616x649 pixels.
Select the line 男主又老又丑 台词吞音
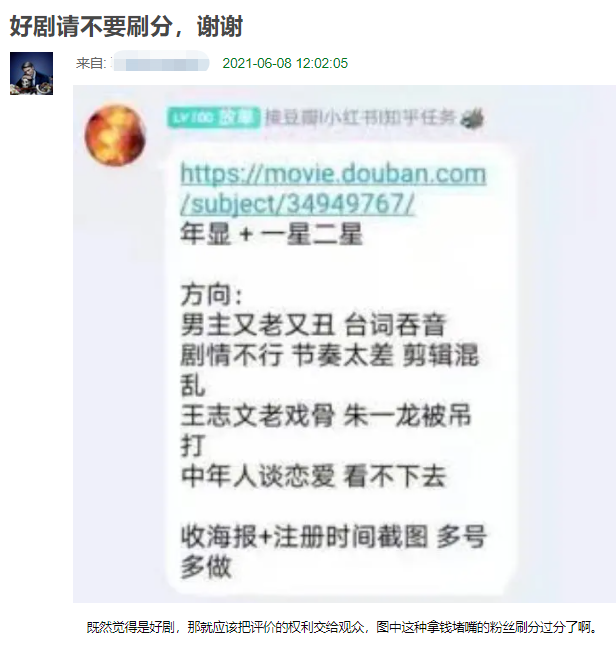(x=313, y=324)
